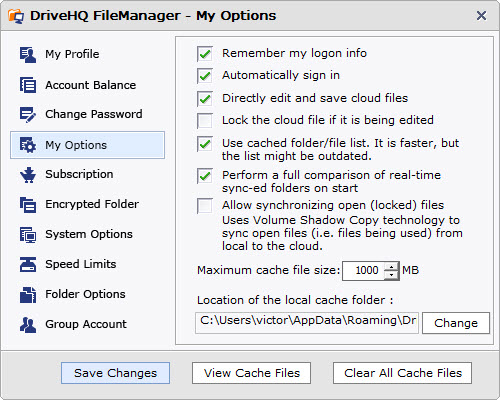
Task: Open the My Profile icon
Action: click(x=28, y=55)
